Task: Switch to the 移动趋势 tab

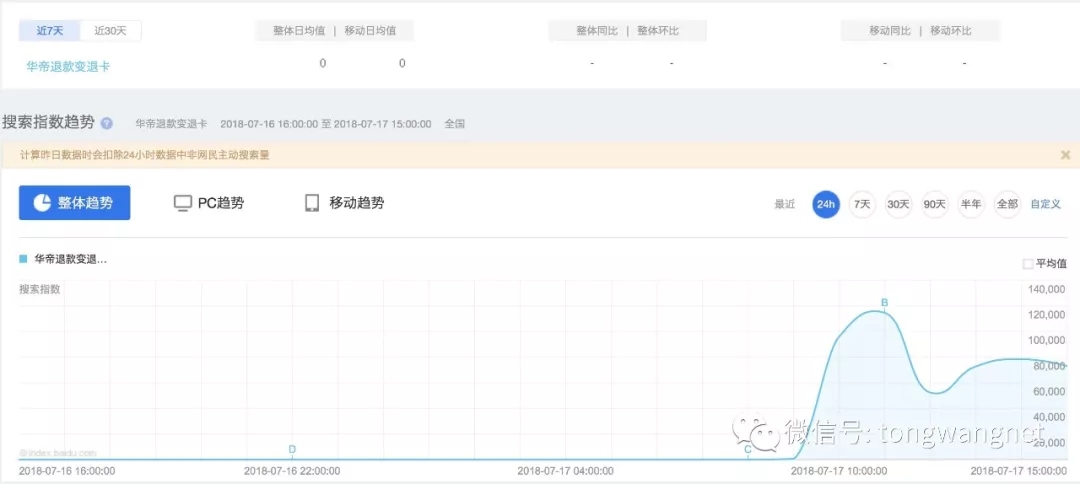Action: tap(344, 203)
